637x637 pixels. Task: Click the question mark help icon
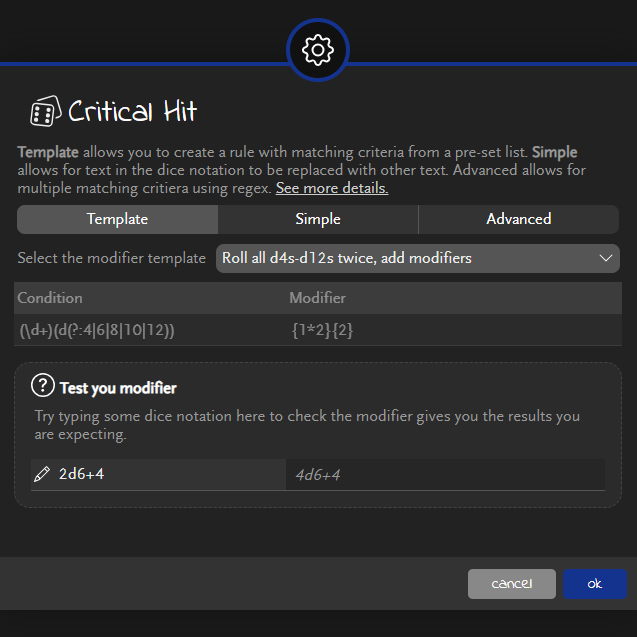tap(43, 386)
